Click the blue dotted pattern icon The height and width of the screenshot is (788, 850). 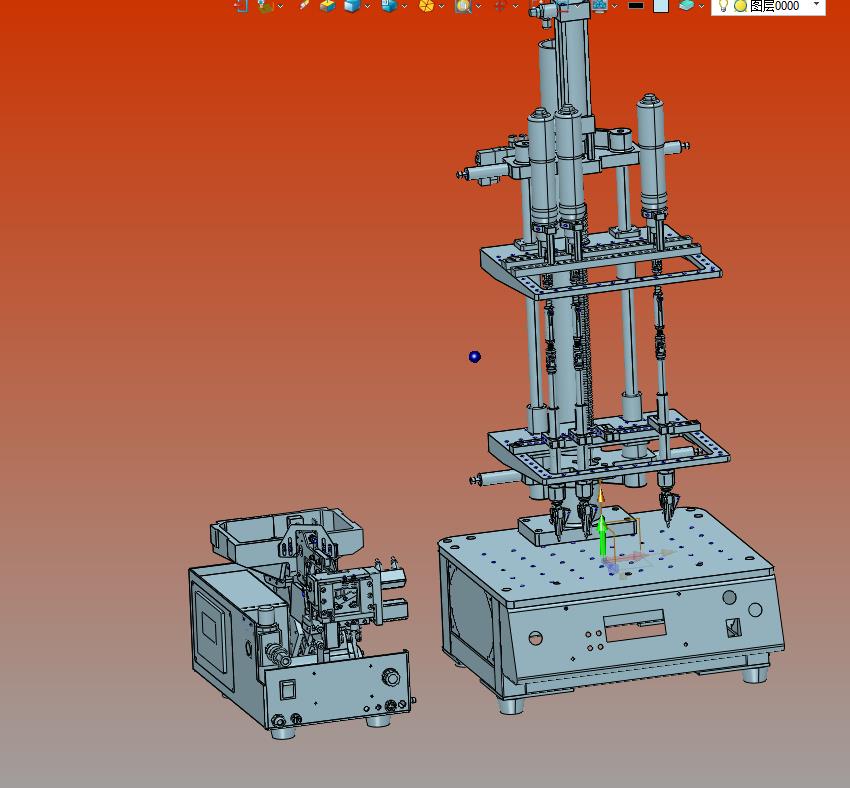600,5
